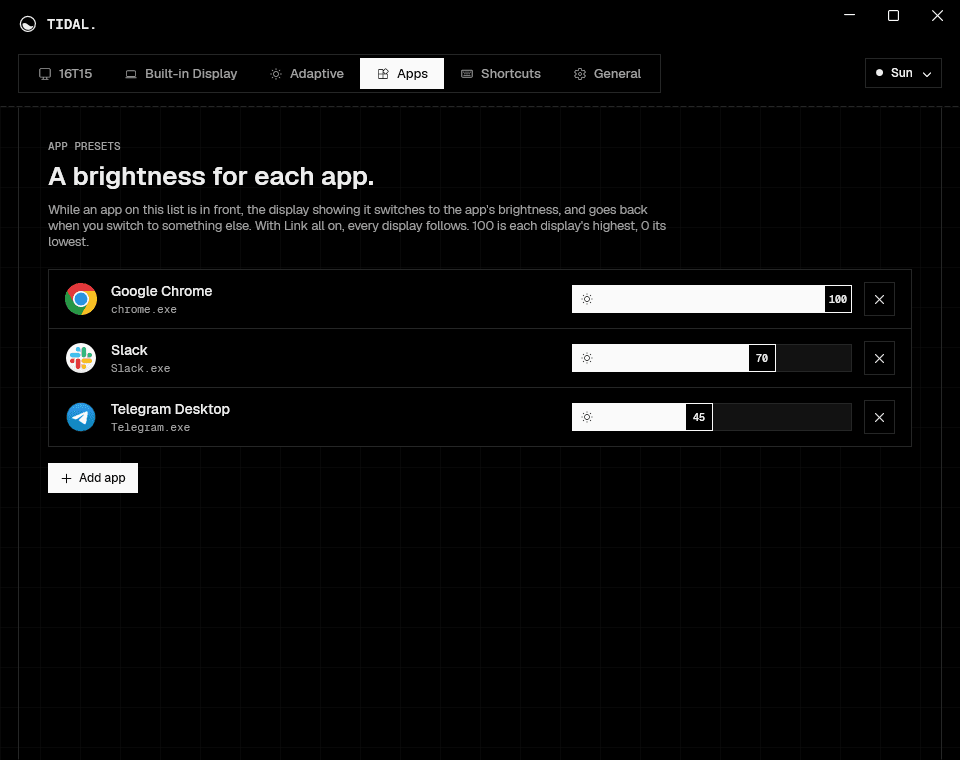Click the Telegram.exe process name
960x760 pixels.
click(x=150, y=427)
